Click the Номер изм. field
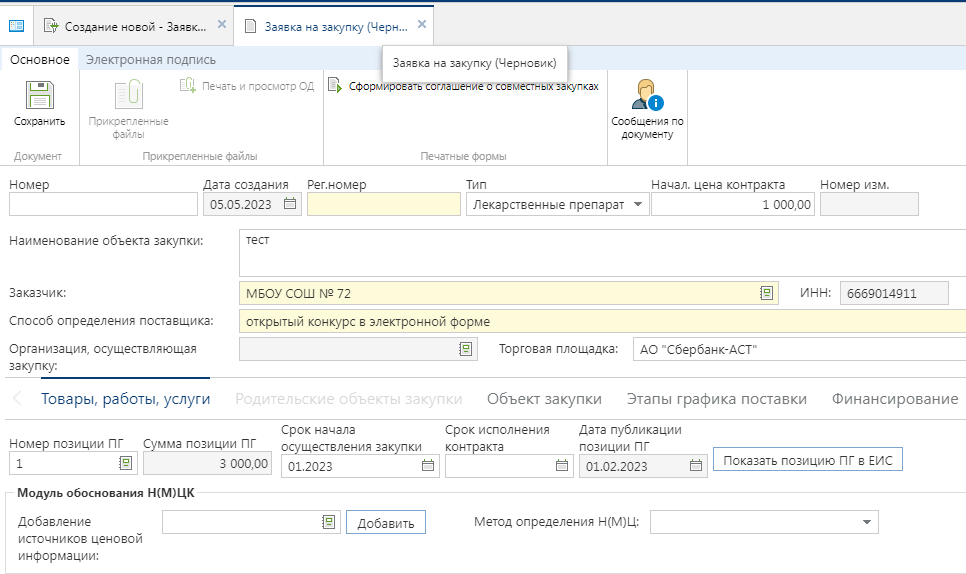 tap(869, 204)
